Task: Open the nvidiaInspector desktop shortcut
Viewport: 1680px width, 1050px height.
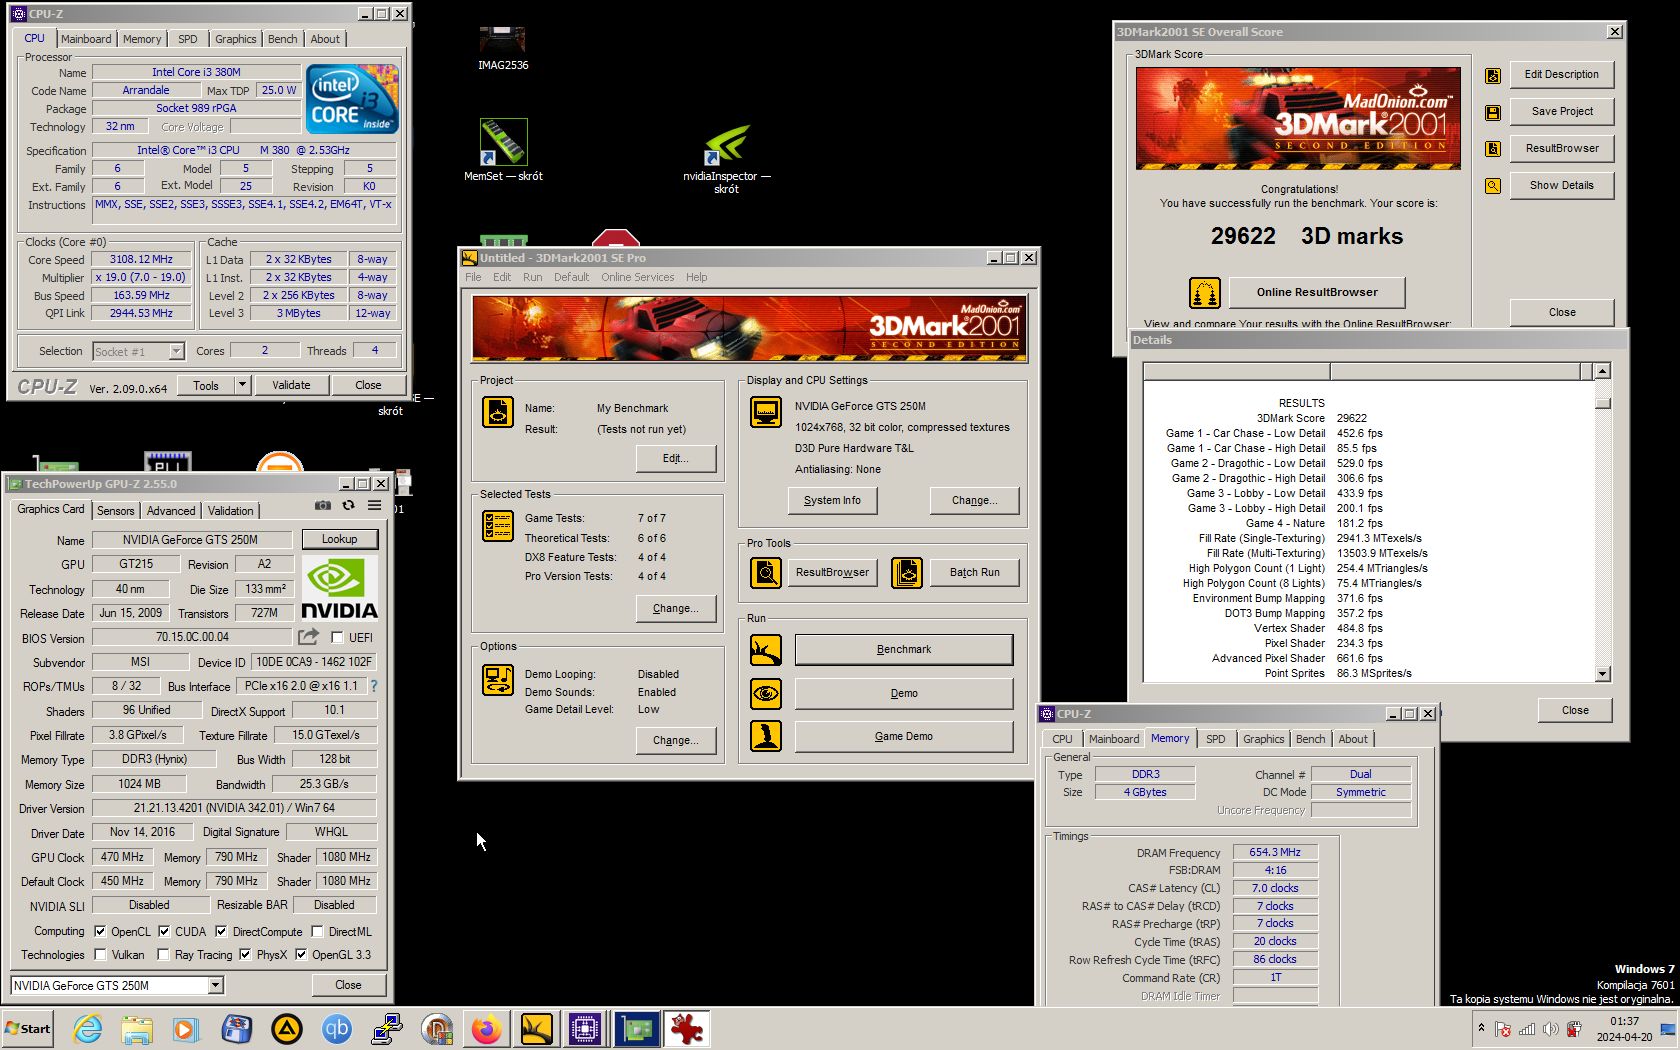Action: click(x=727, y=158)
